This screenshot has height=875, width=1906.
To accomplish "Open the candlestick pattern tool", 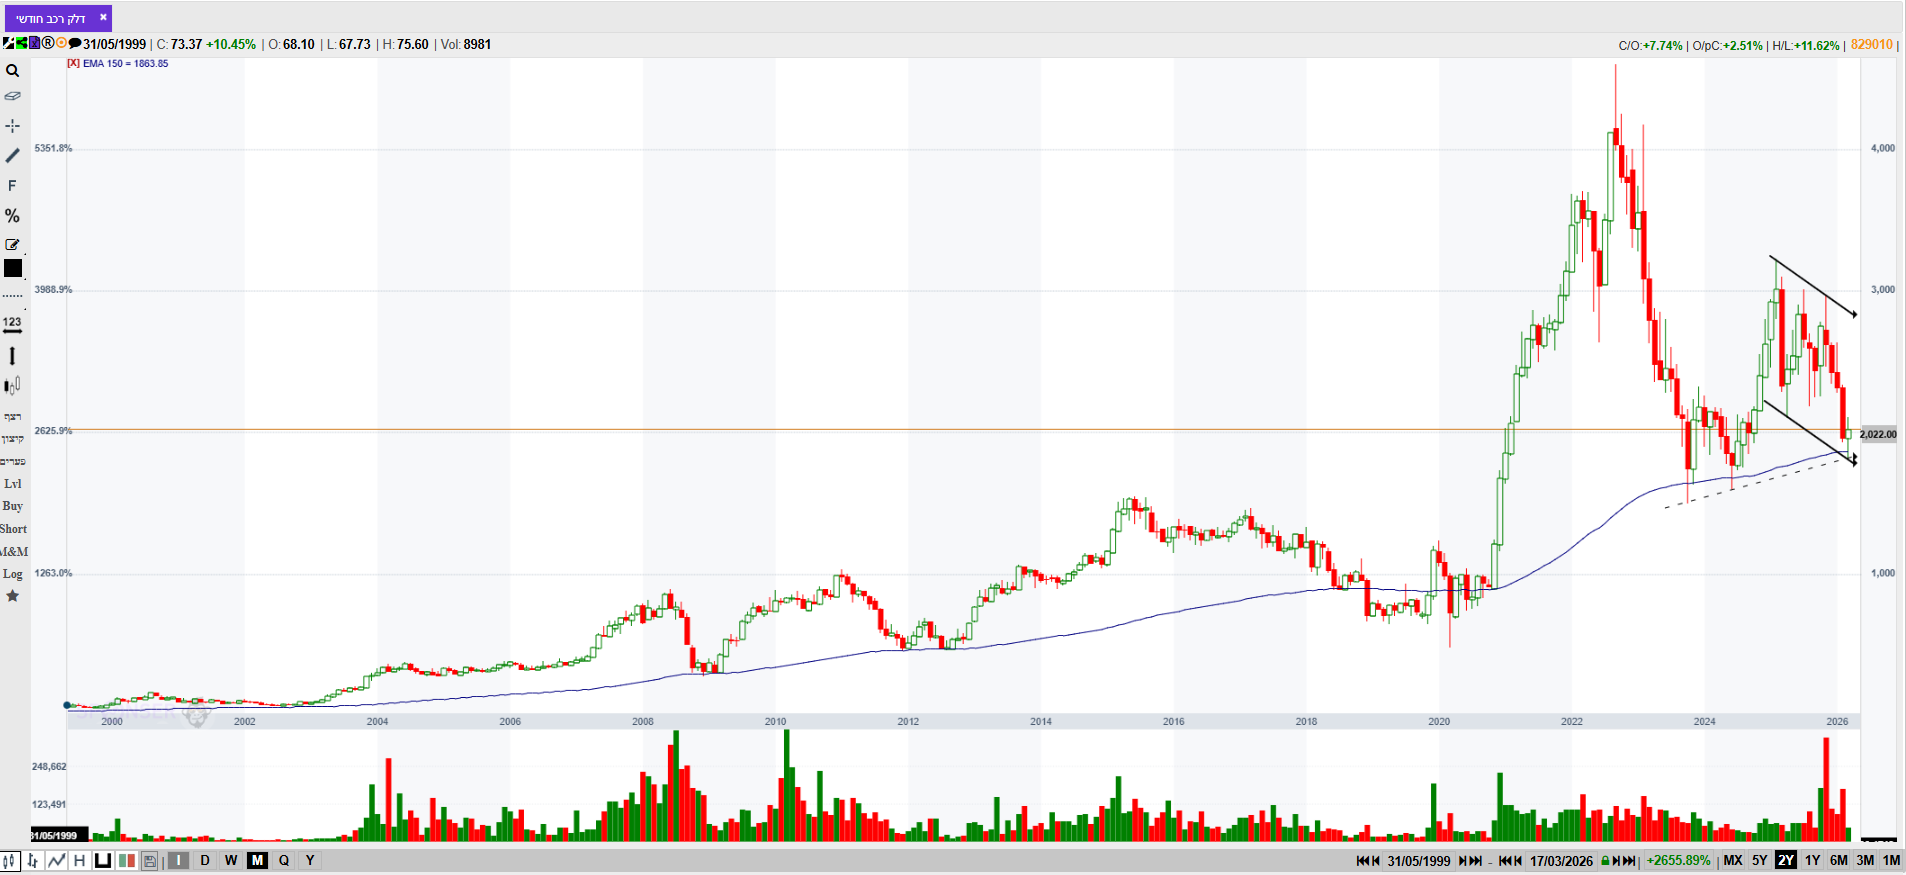I will (12, 386).
